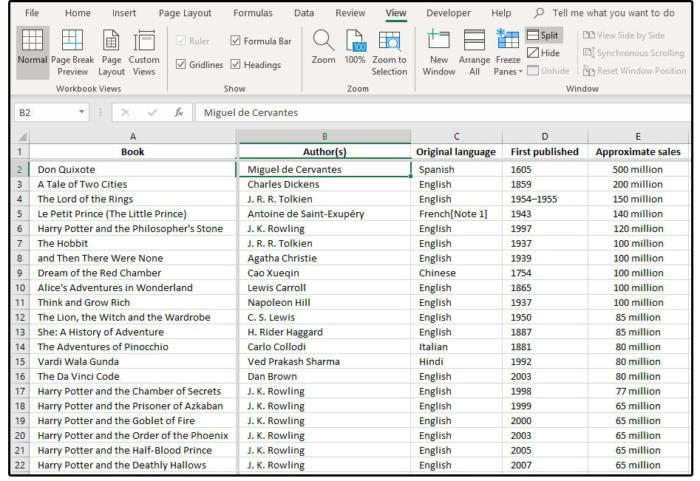Hide the current window
700x481 pixels.
click(x=543, y=53)
